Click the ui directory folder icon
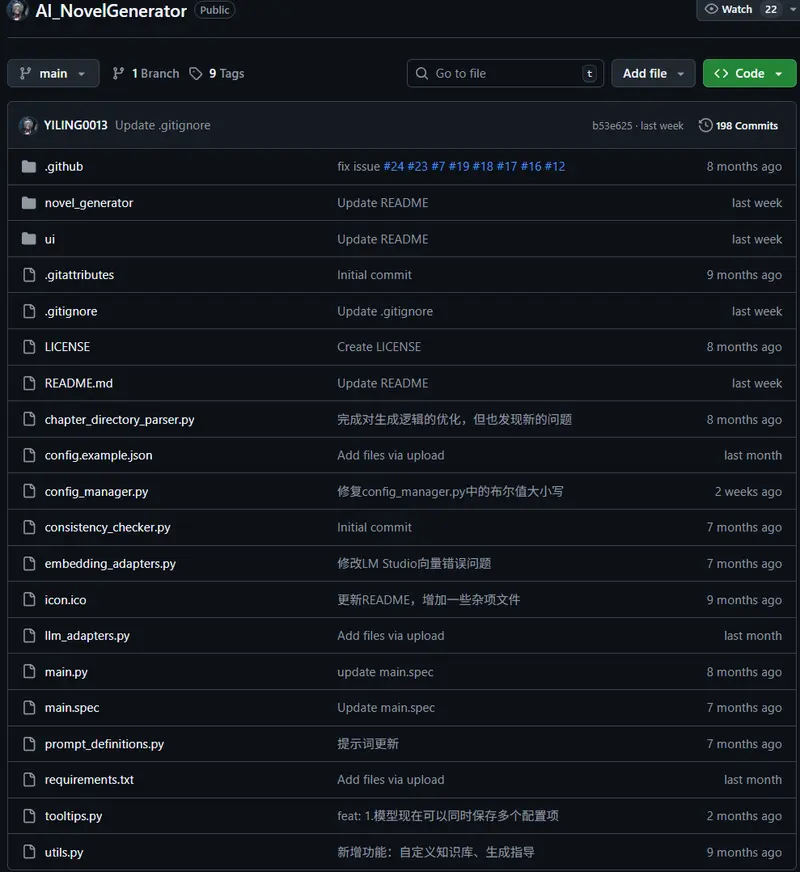The width and height of the screenshot is (800, 872). [x=28, y=239]
